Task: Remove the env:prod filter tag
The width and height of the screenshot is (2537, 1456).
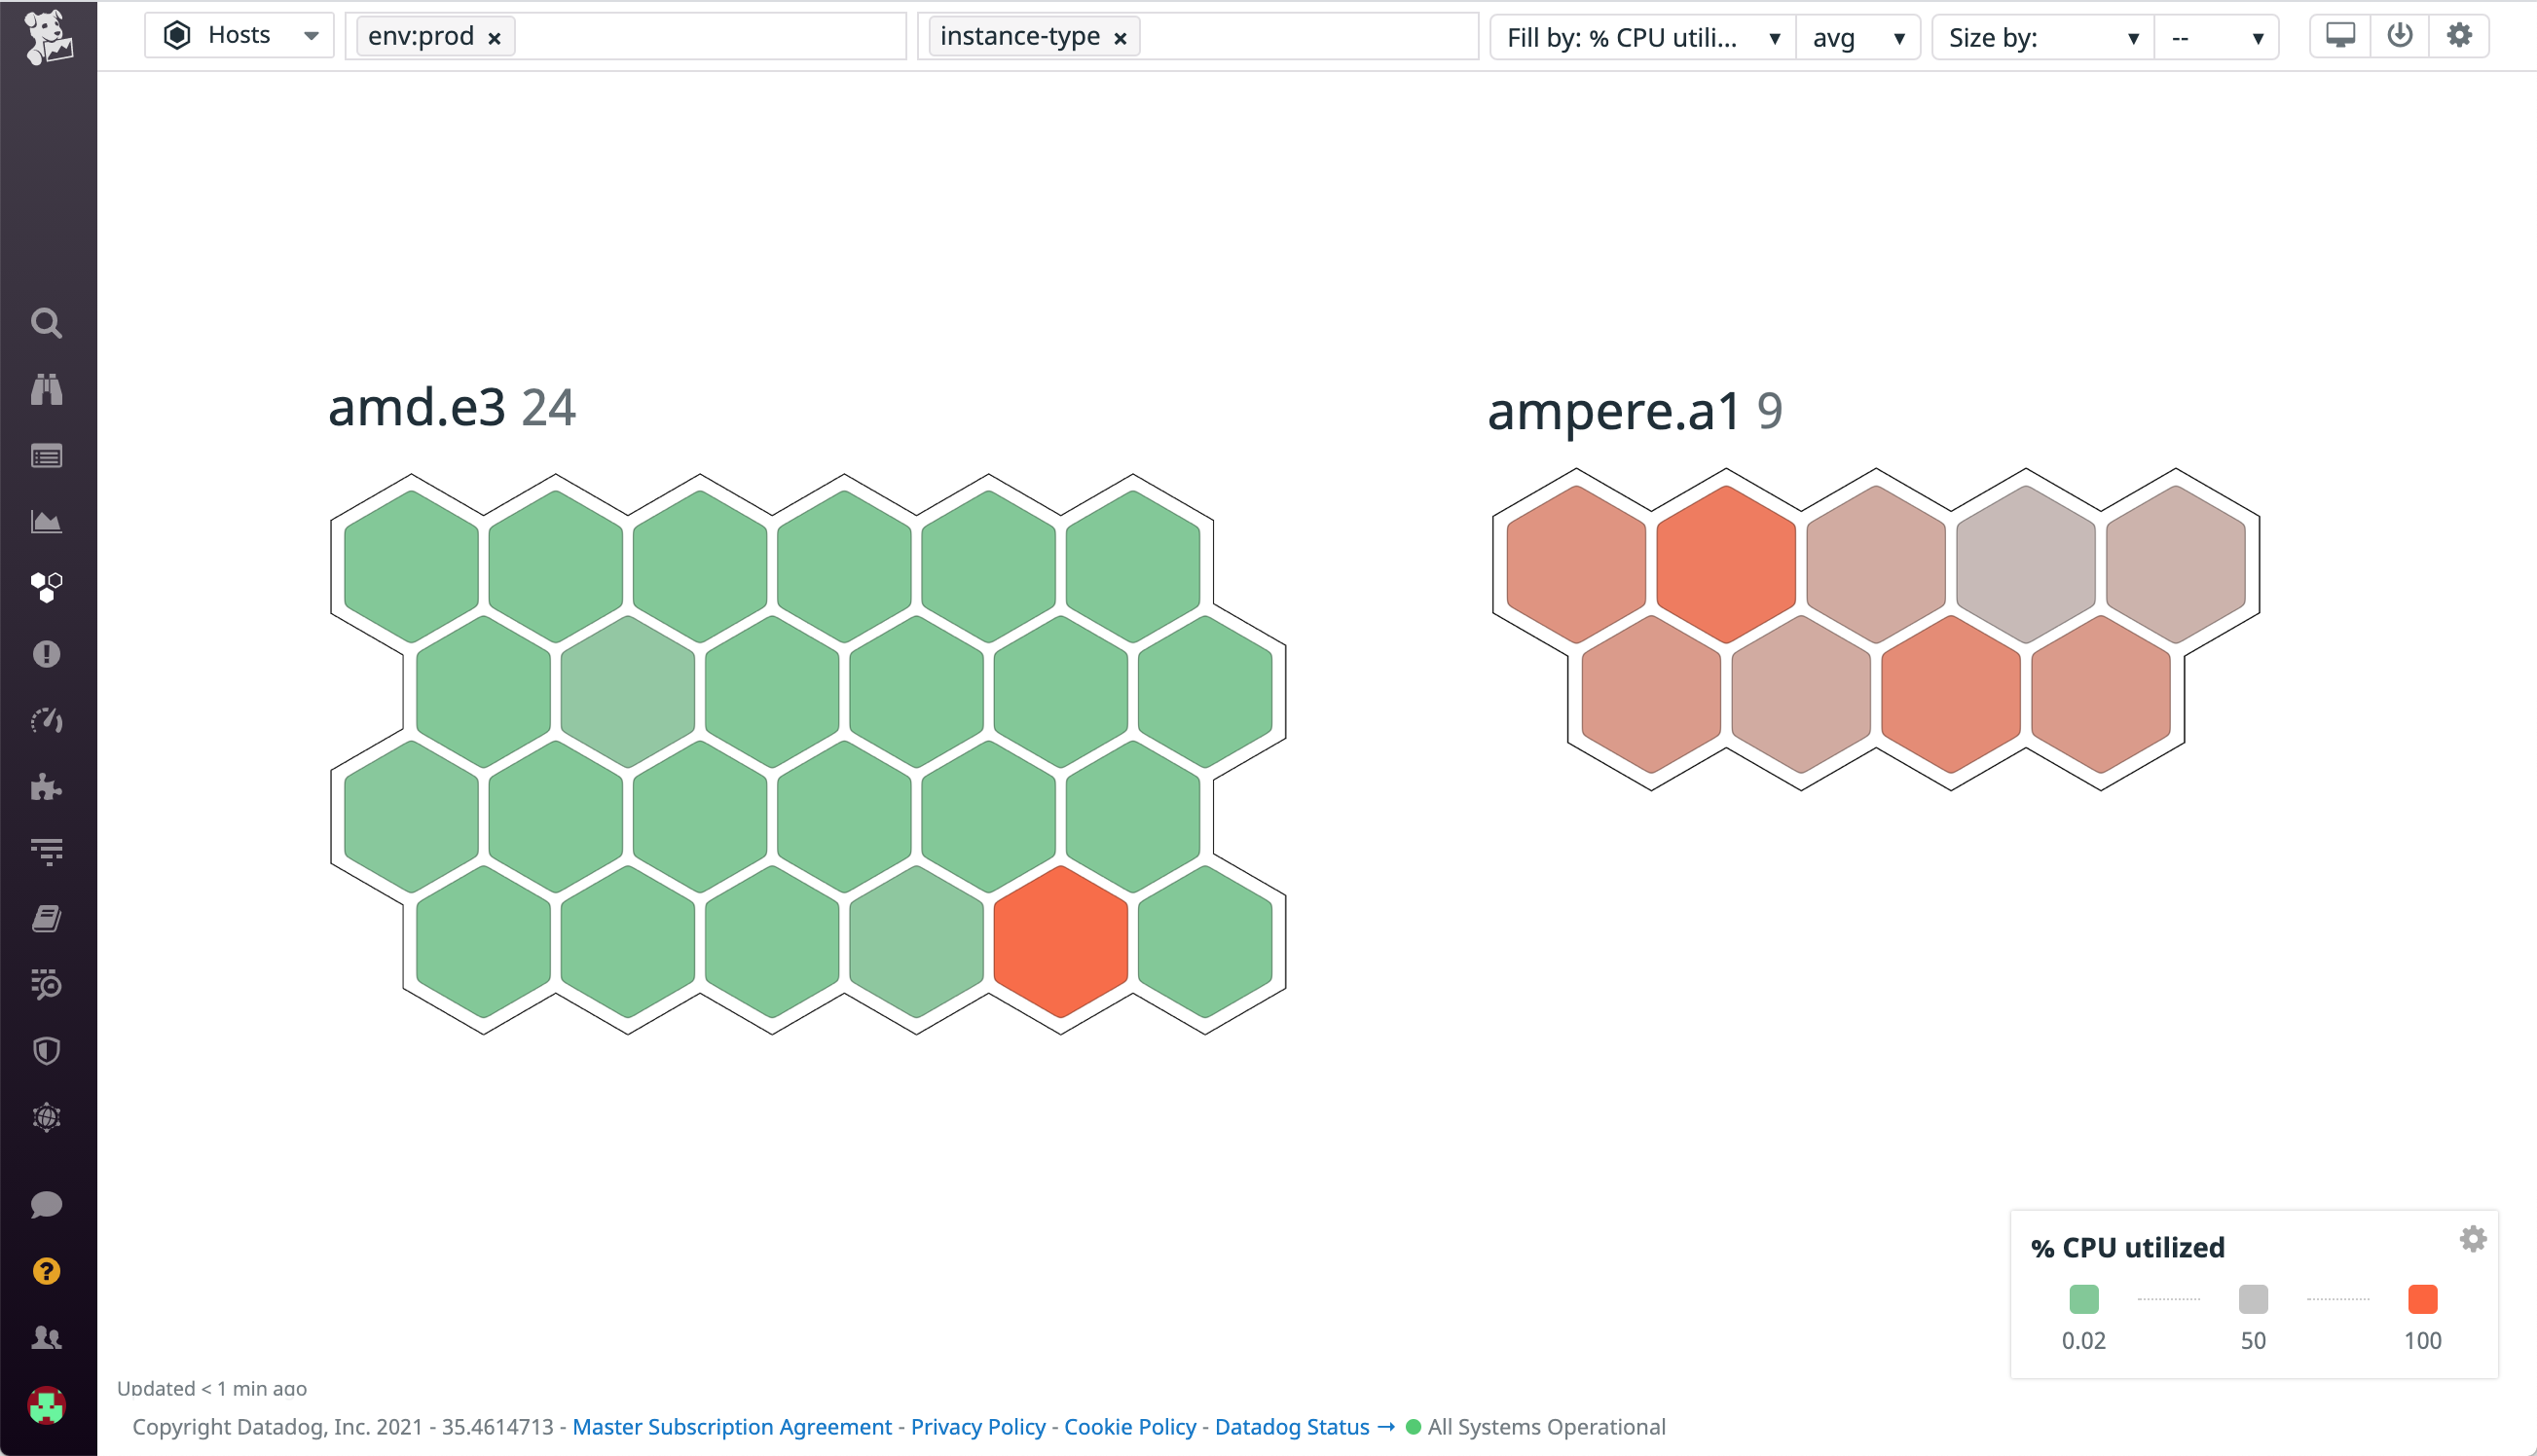Action: (494, 38)
